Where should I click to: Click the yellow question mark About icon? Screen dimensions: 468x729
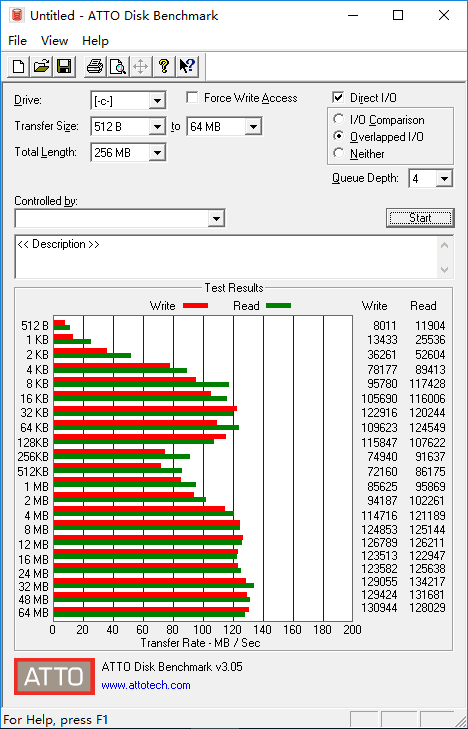pos(164,66)
